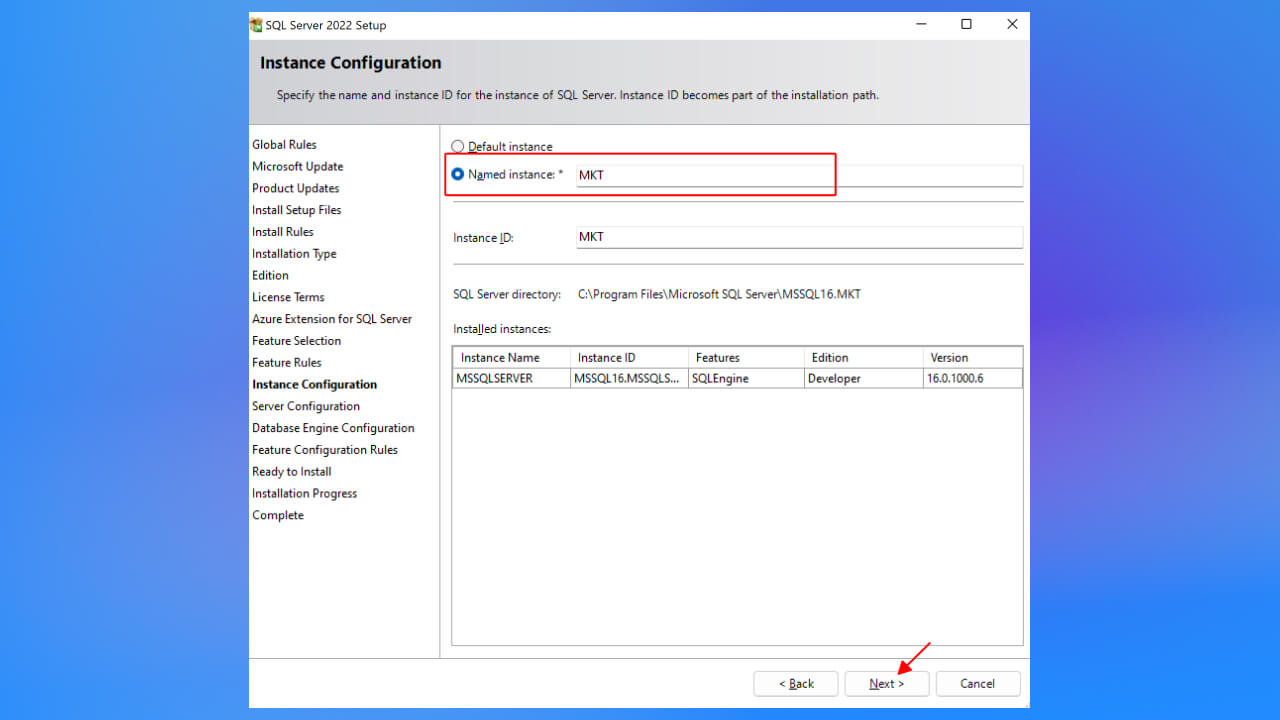The width and height of the screenshot is (1280, 720).
Task: Click the Microsoft Update step
Action: pos(298,167)
